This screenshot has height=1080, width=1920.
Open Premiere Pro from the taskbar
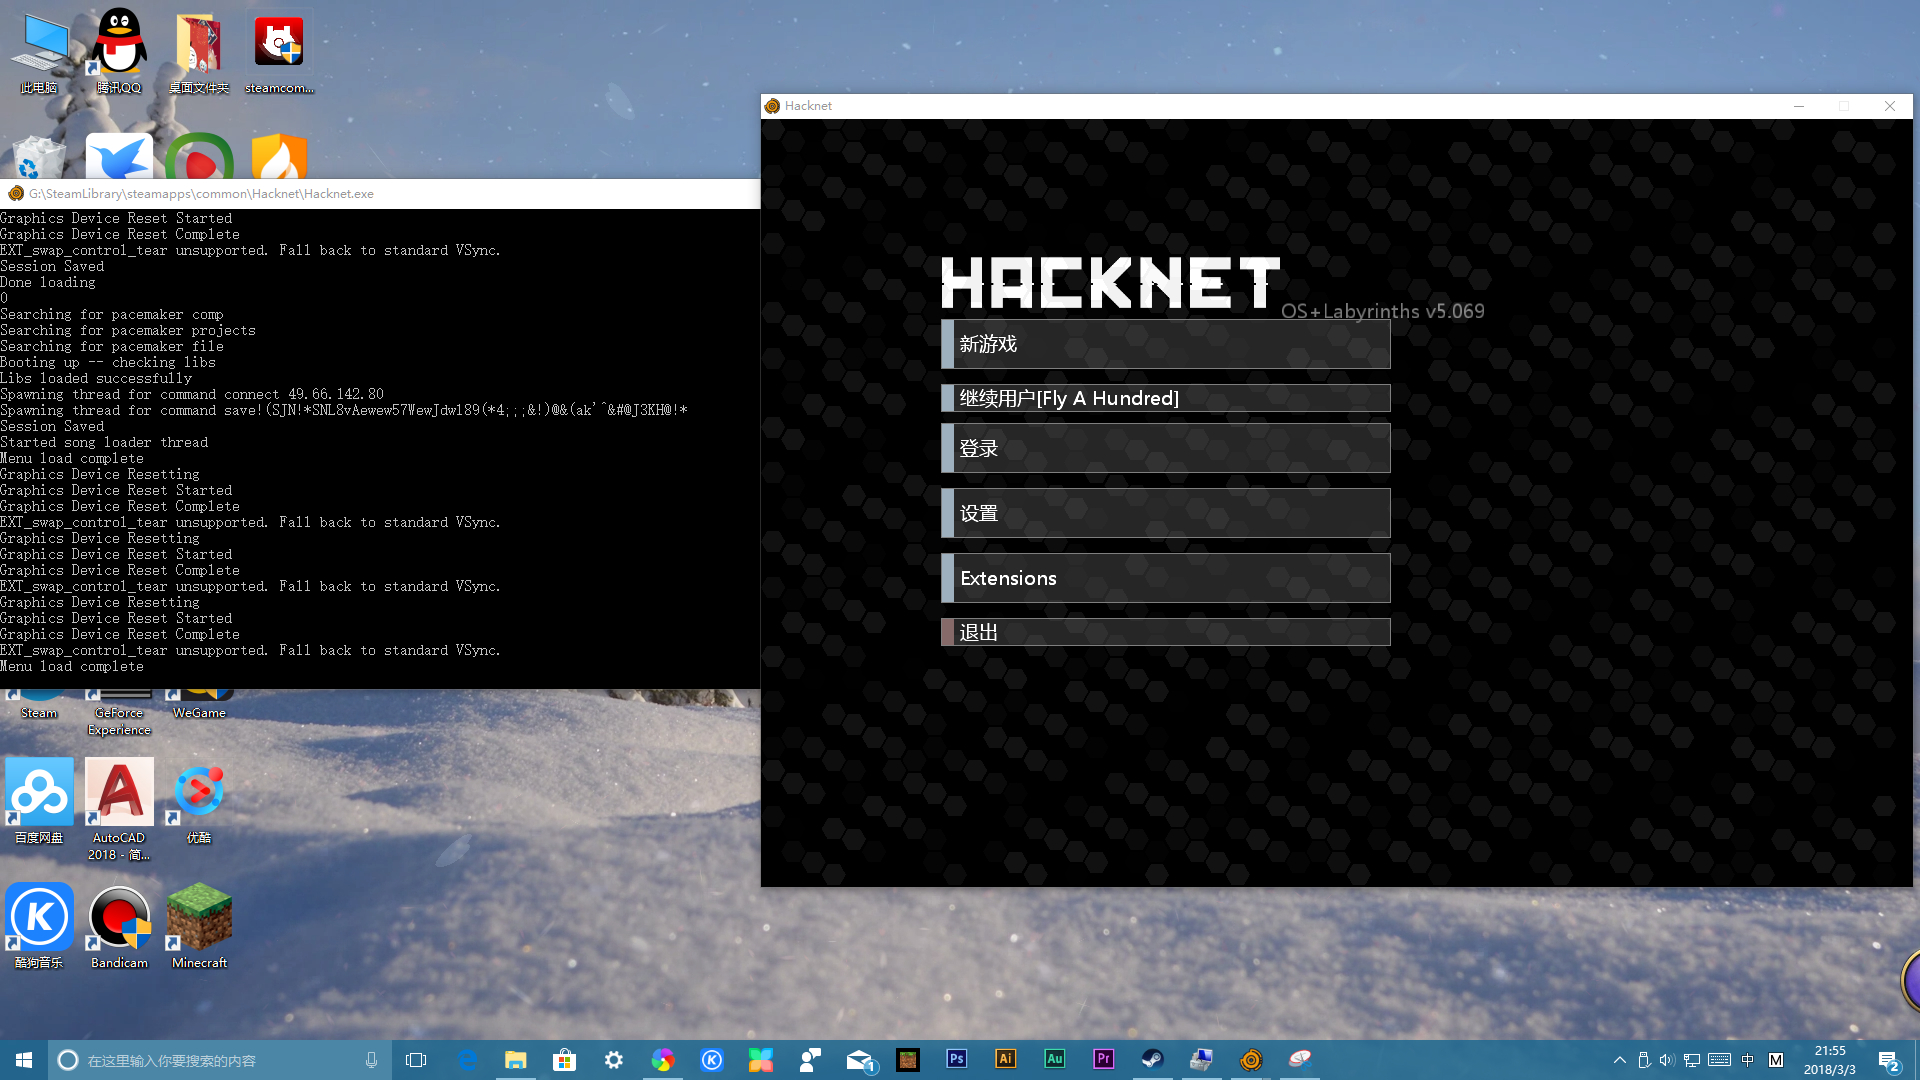coord(1104,1060)
